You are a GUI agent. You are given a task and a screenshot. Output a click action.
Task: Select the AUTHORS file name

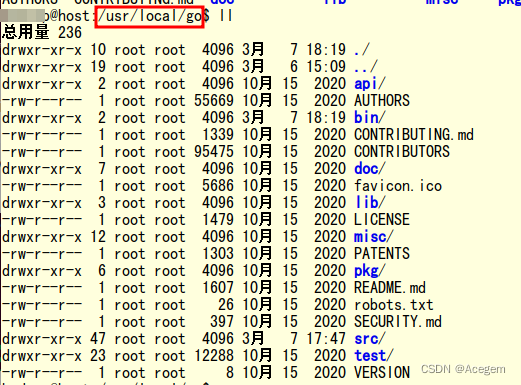[x=382, y=101]
